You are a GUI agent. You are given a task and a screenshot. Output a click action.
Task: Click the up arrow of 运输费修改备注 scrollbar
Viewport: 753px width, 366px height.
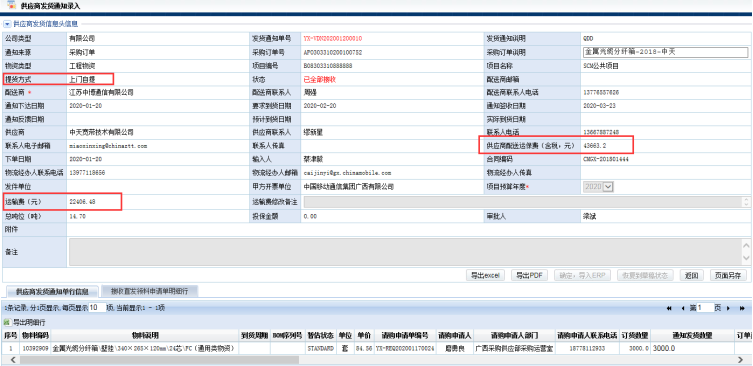[x=746, y=199]
